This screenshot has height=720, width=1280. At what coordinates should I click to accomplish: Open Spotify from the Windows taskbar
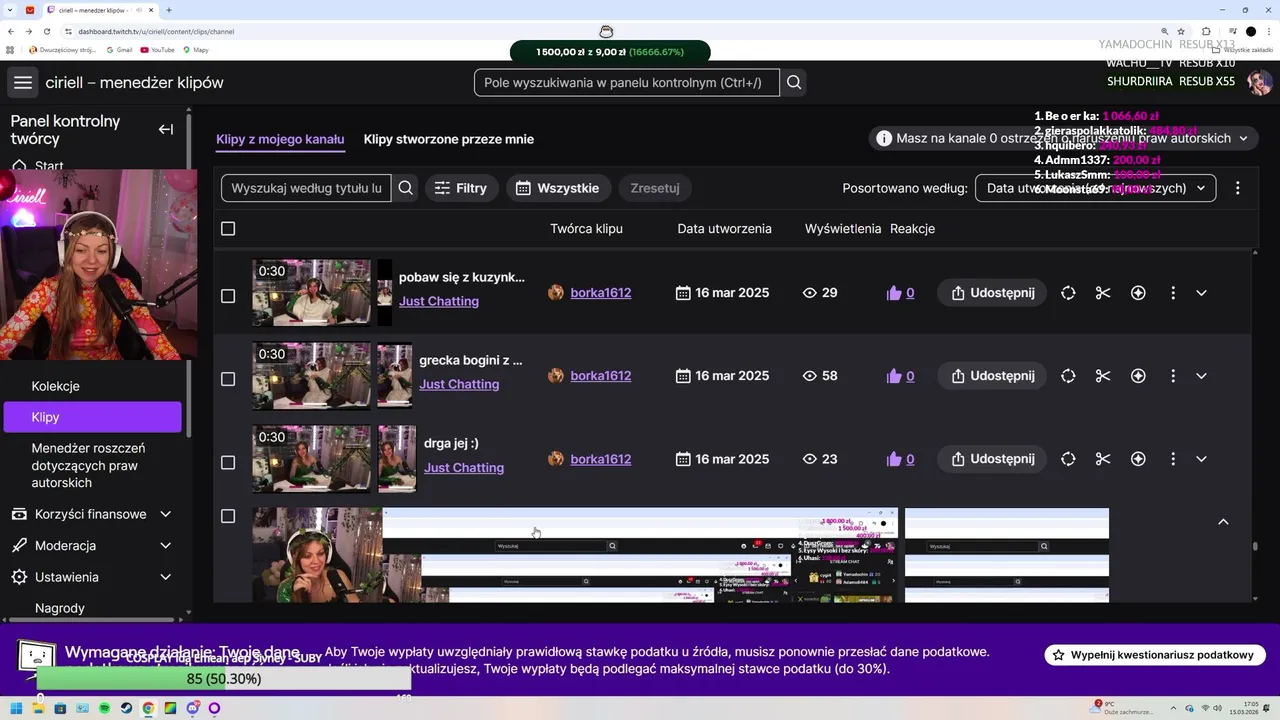[x=104, y=708]
